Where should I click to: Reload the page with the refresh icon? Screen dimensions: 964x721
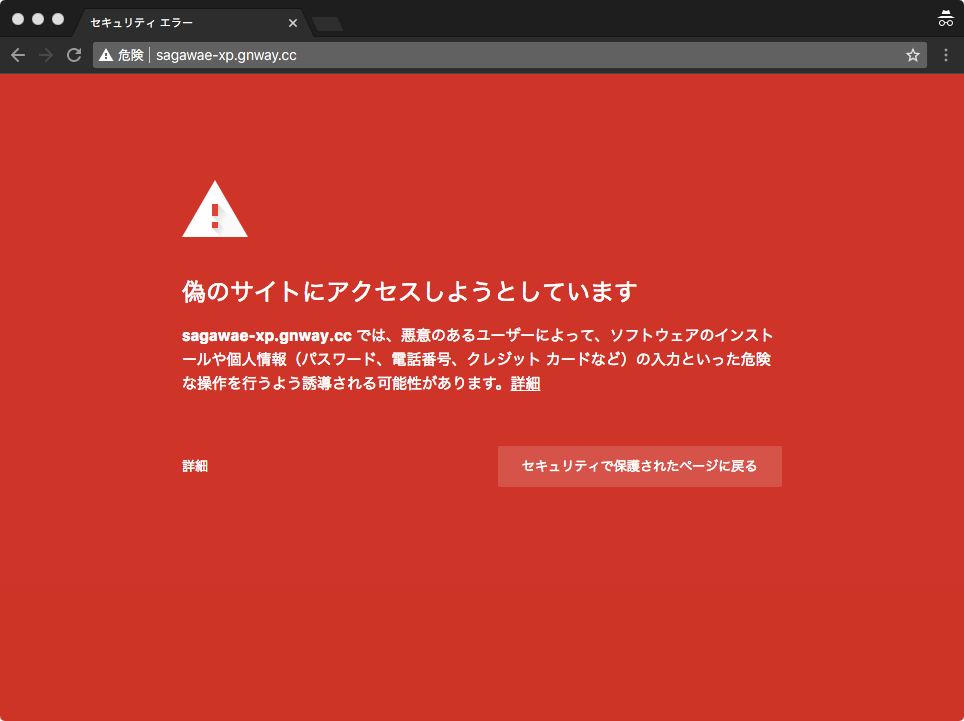point(74,55)
